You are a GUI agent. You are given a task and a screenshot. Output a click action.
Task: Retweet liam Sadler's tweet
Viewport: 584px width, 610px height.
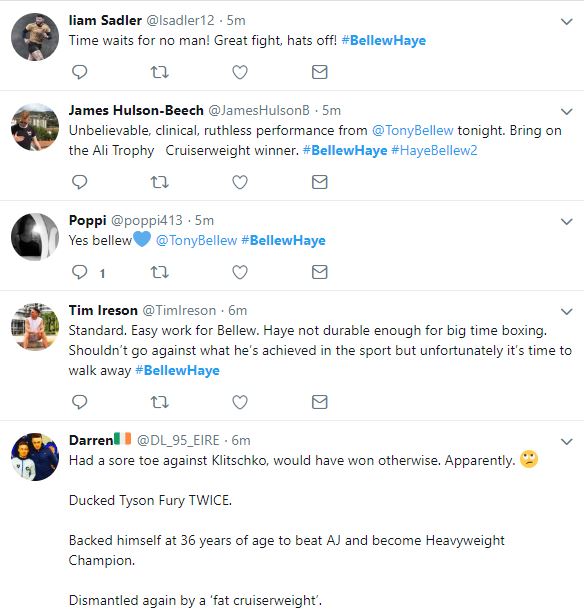coord(160,72)
